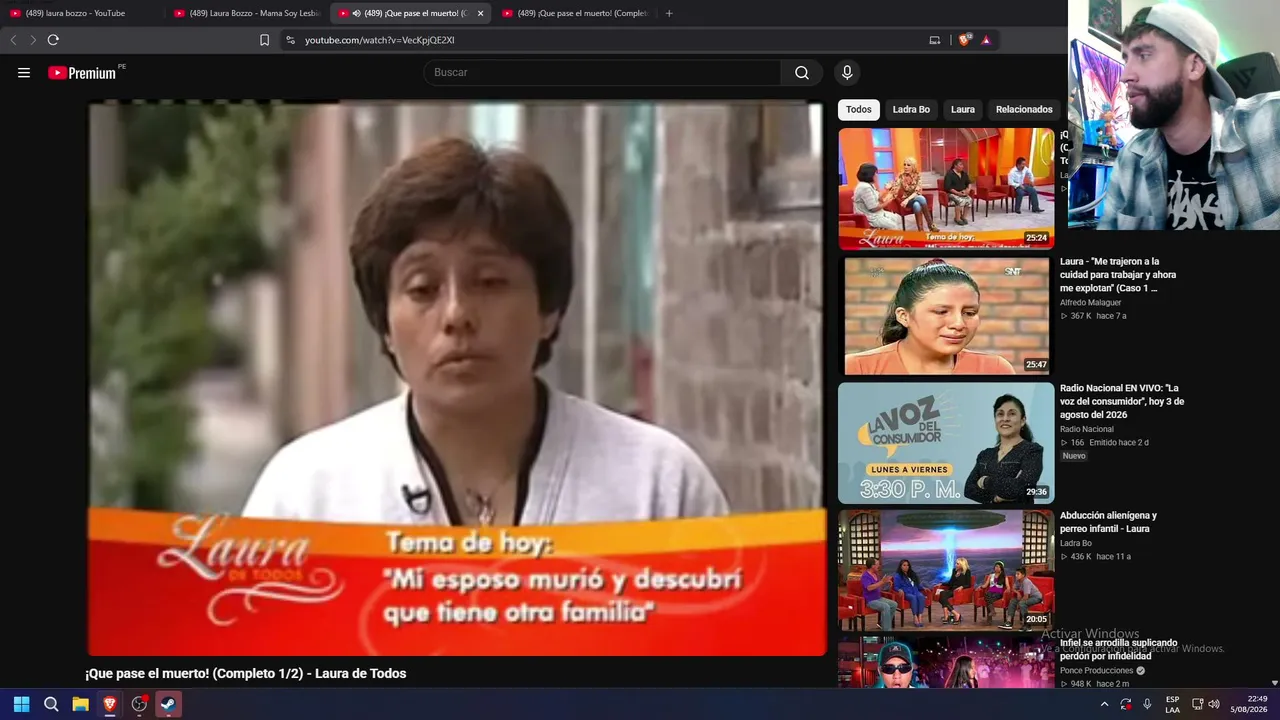
Task: Reload the page with the refresh icon
Action: 53,40
